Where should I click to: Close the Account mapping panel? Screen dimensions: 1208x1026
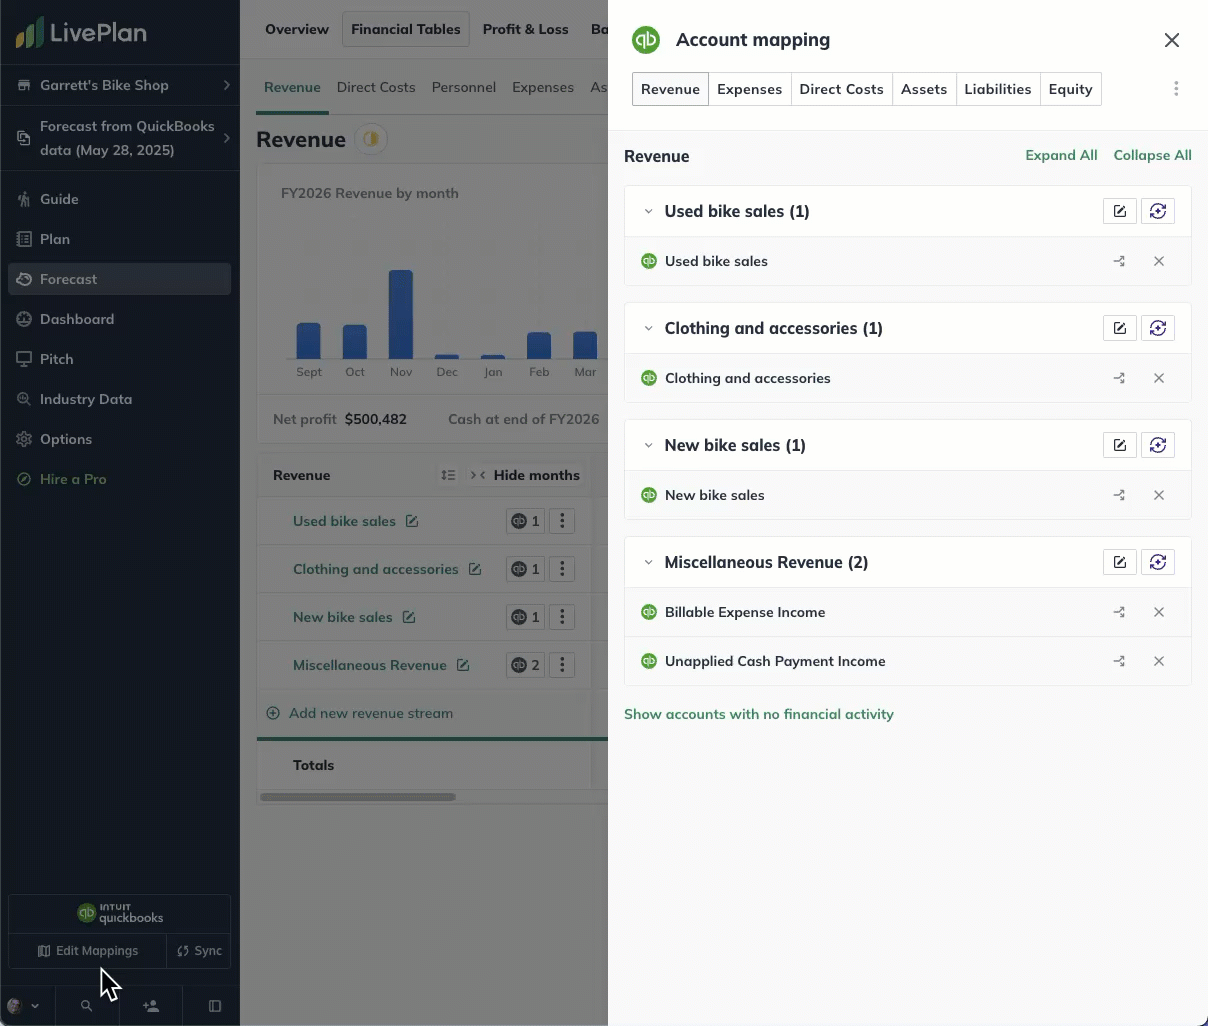point(1172,40)
